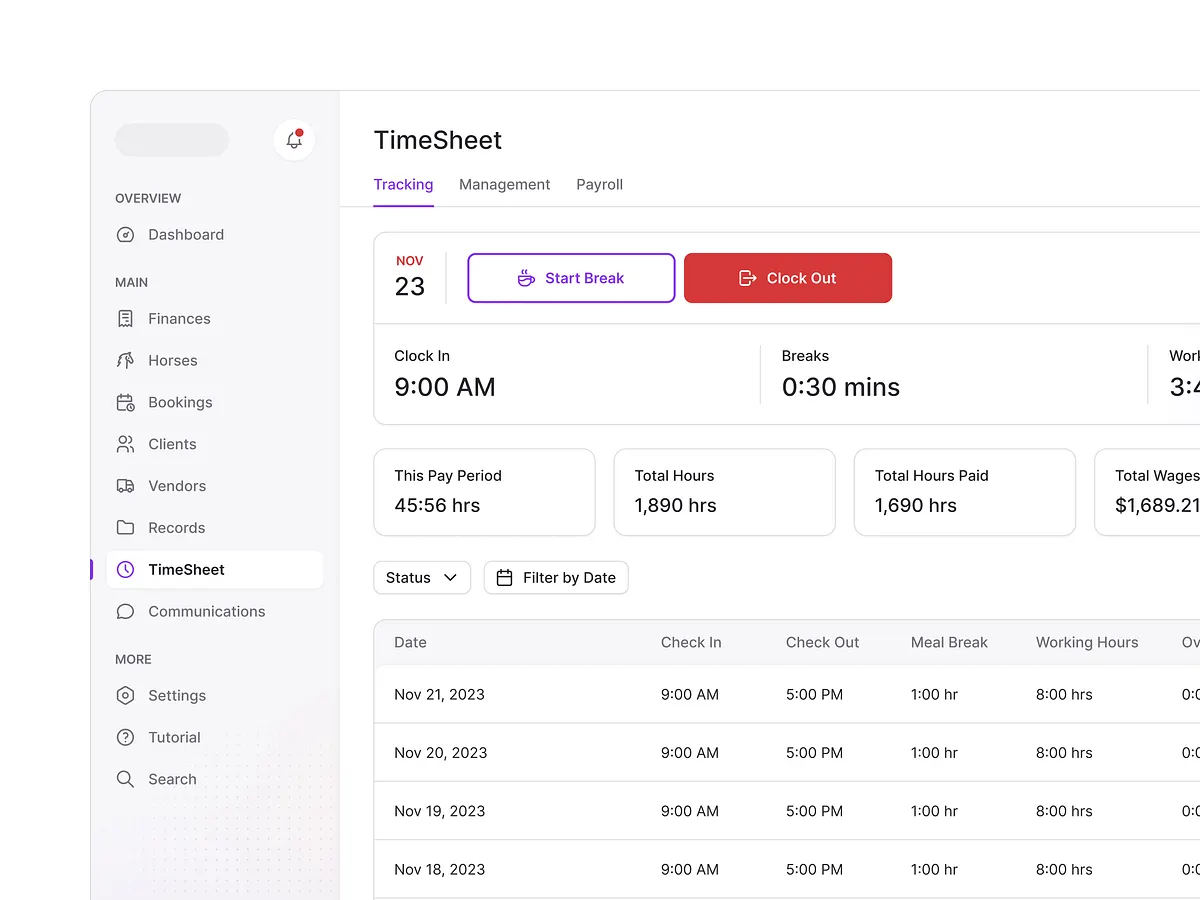Select the Horses sidebar icon

tap(125, 360)
